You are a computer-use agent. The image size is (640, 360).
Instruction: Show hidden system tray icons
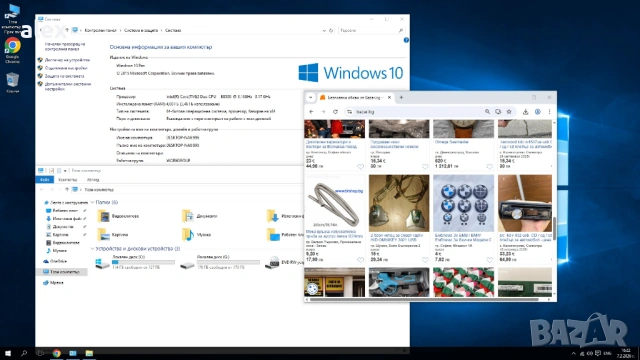[573, 353]
